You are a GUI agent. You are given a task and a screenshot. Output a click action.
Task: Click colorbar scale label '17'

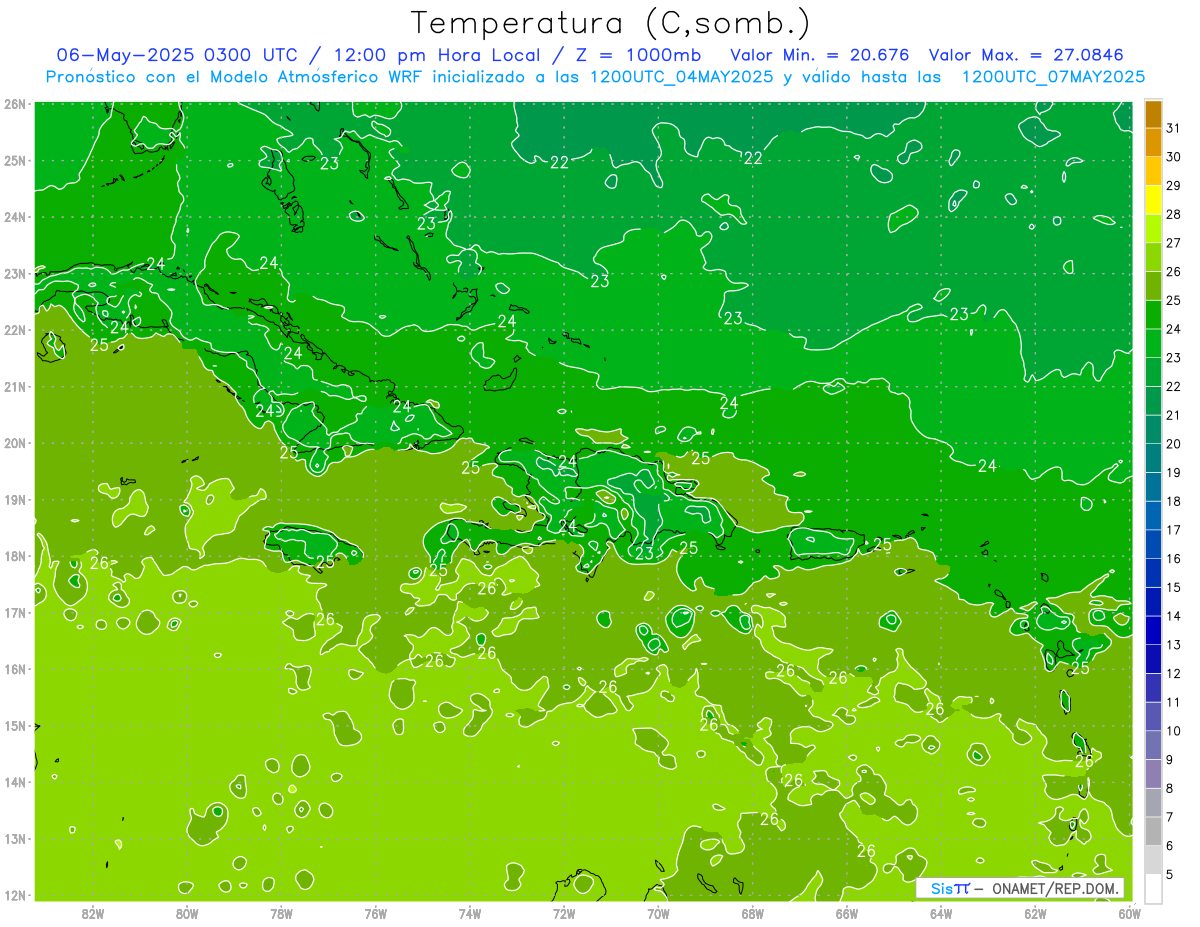click(x=1172, y=530)
